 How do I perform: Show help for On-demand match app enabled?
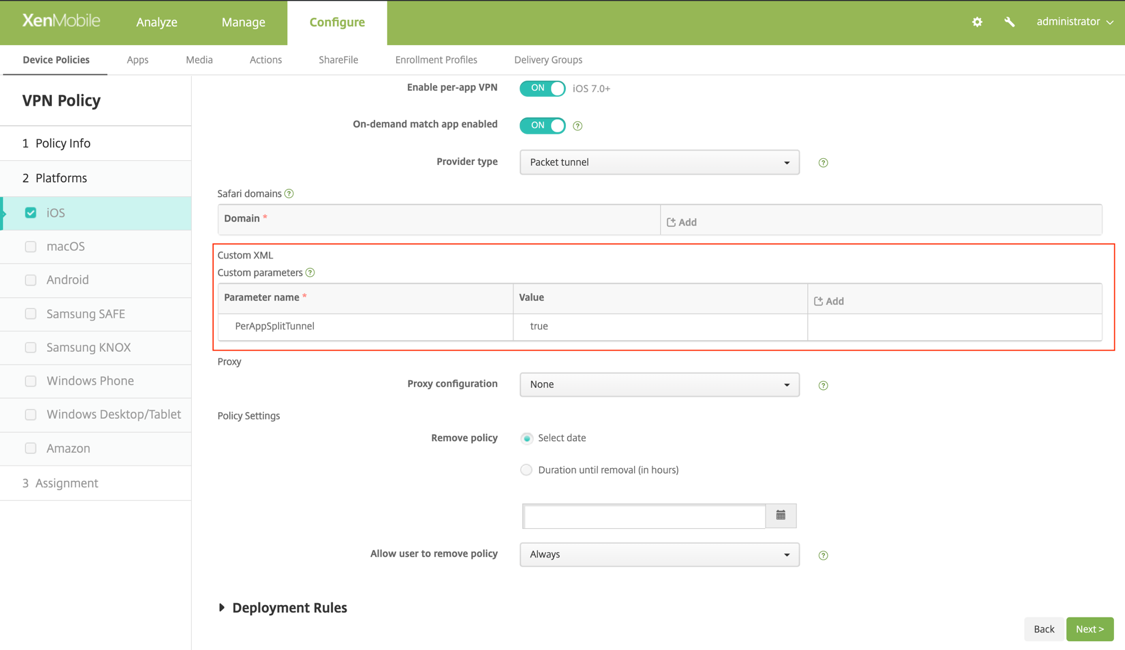[578, 126]
